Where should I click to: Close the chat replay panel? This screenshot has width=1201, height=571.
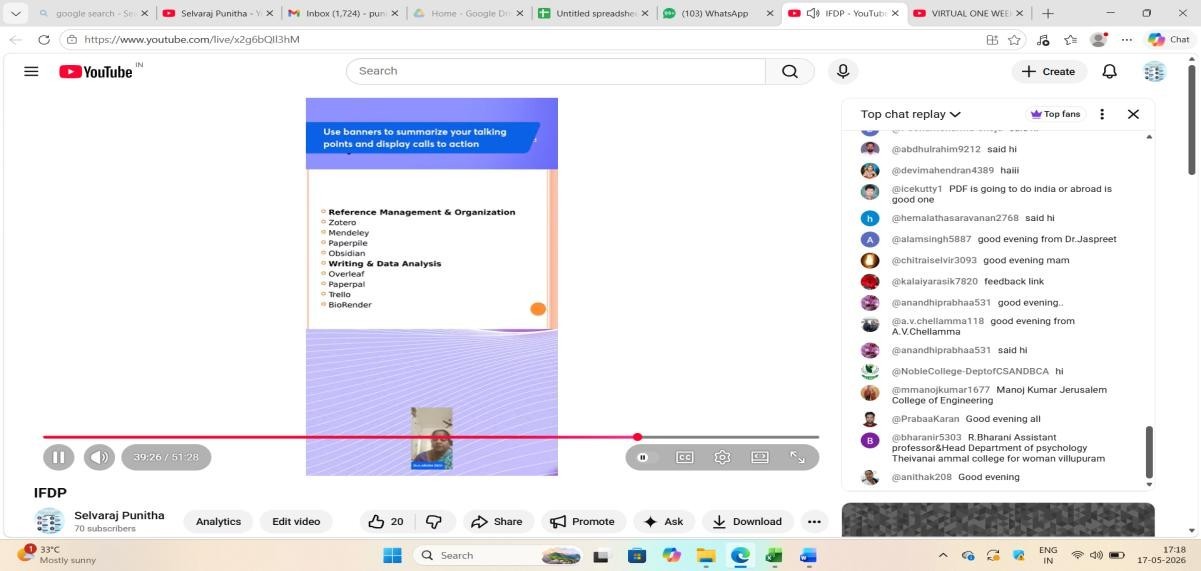[1133, 114]
